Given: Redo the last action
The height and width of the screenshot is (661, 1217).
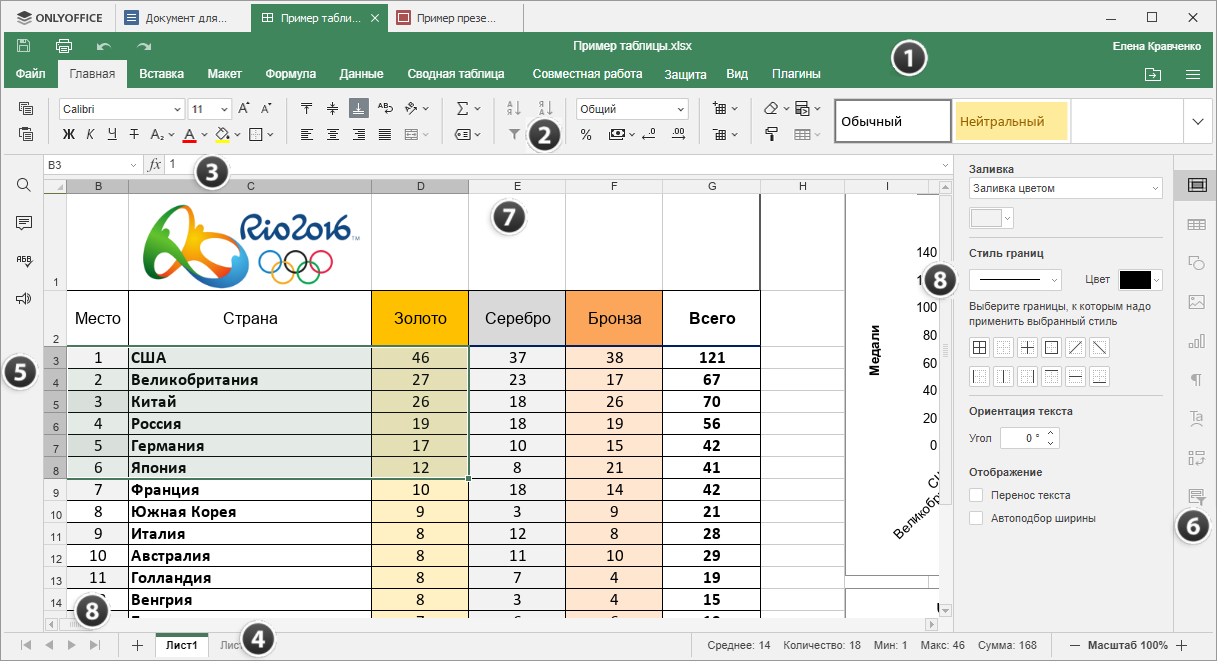Looking at the screenshot, I should pos(144,46).
